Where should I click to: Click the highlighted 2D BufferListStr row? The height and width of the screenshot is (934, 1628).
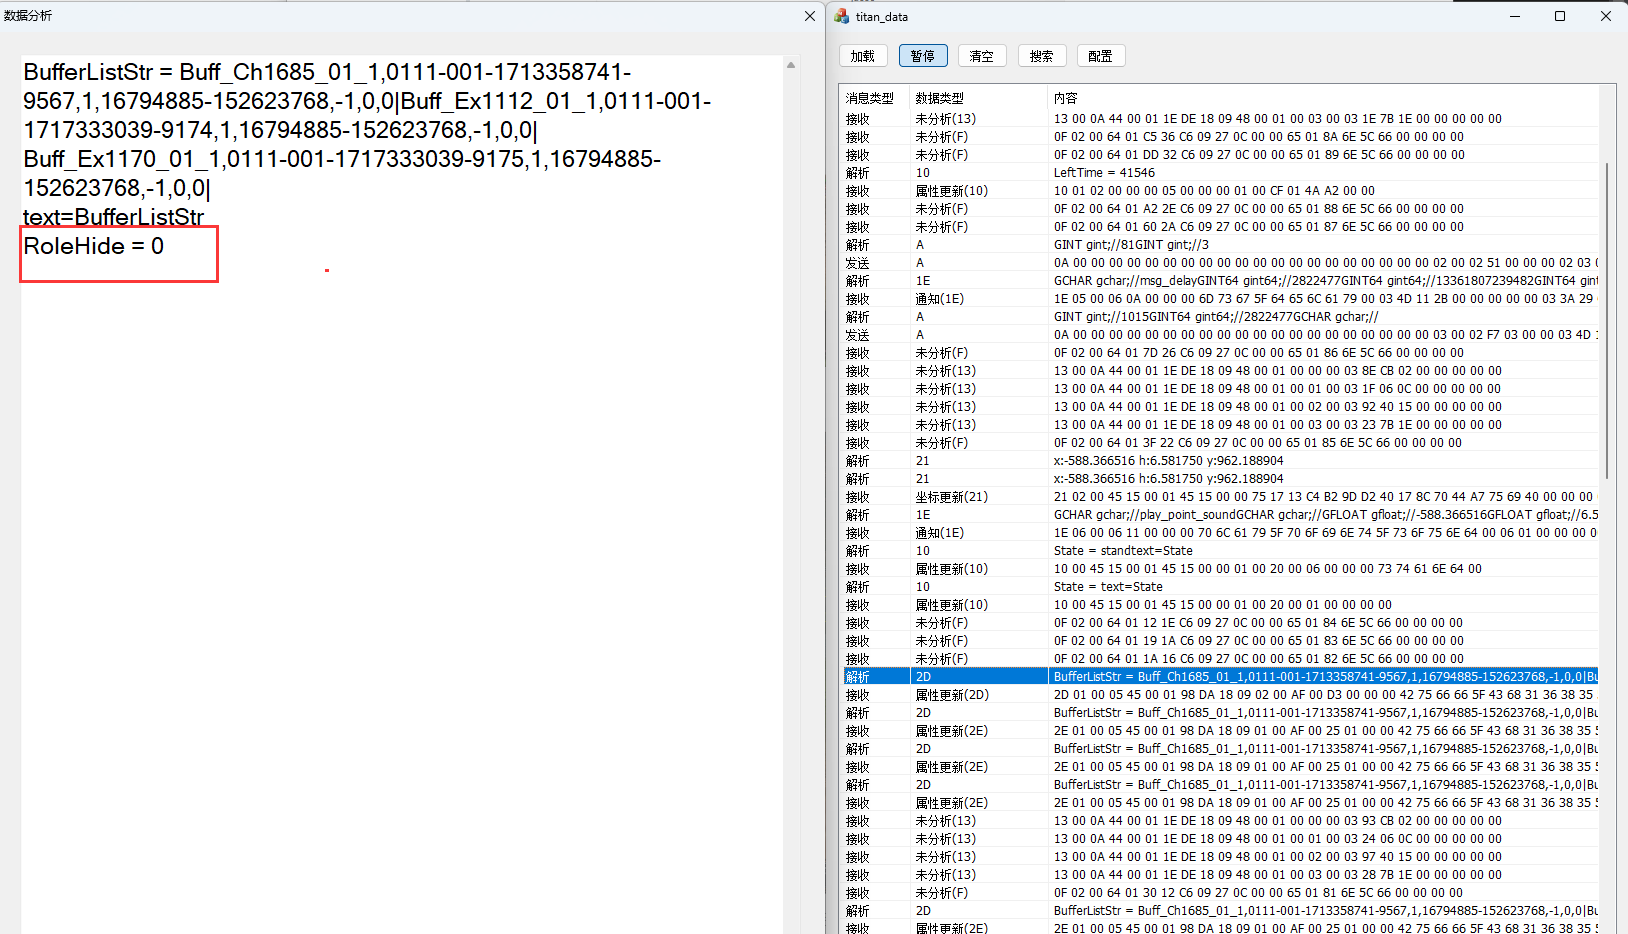(x=1220, y=677)
